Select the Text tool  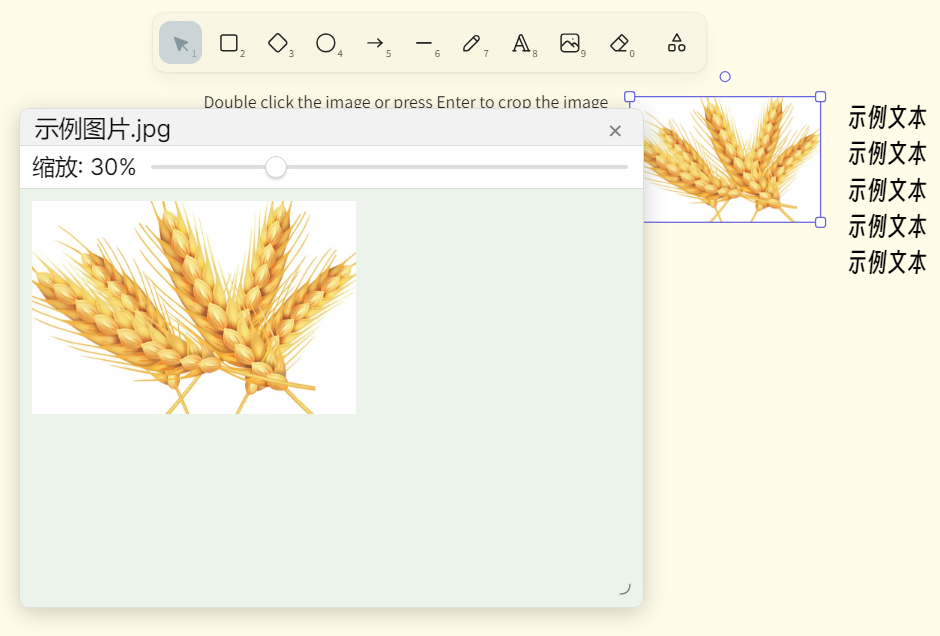[x=521, y=43]
